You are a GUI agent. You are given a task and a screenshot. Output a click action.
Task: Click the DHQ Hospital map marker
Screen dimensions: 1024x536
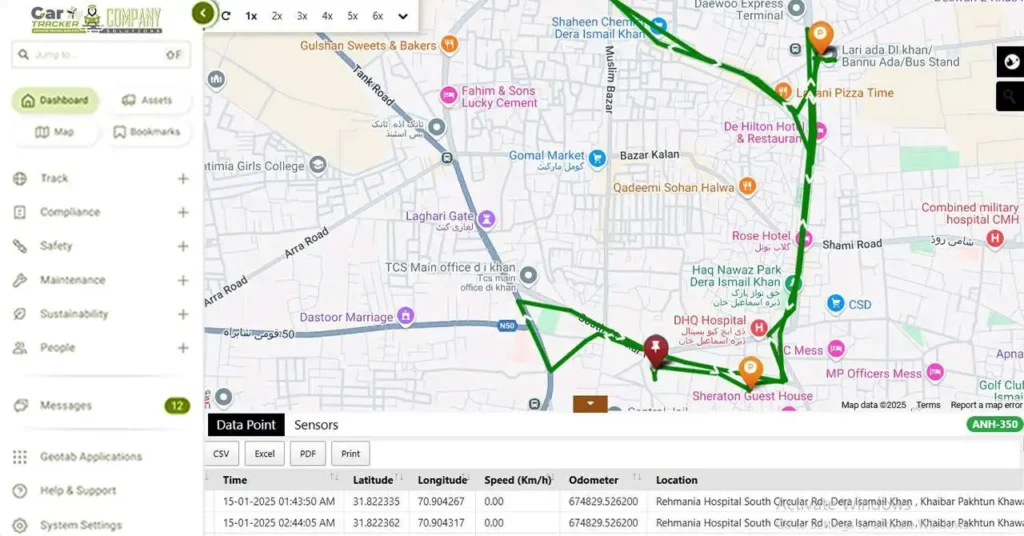pyautogui.click(x=758, y=328)
